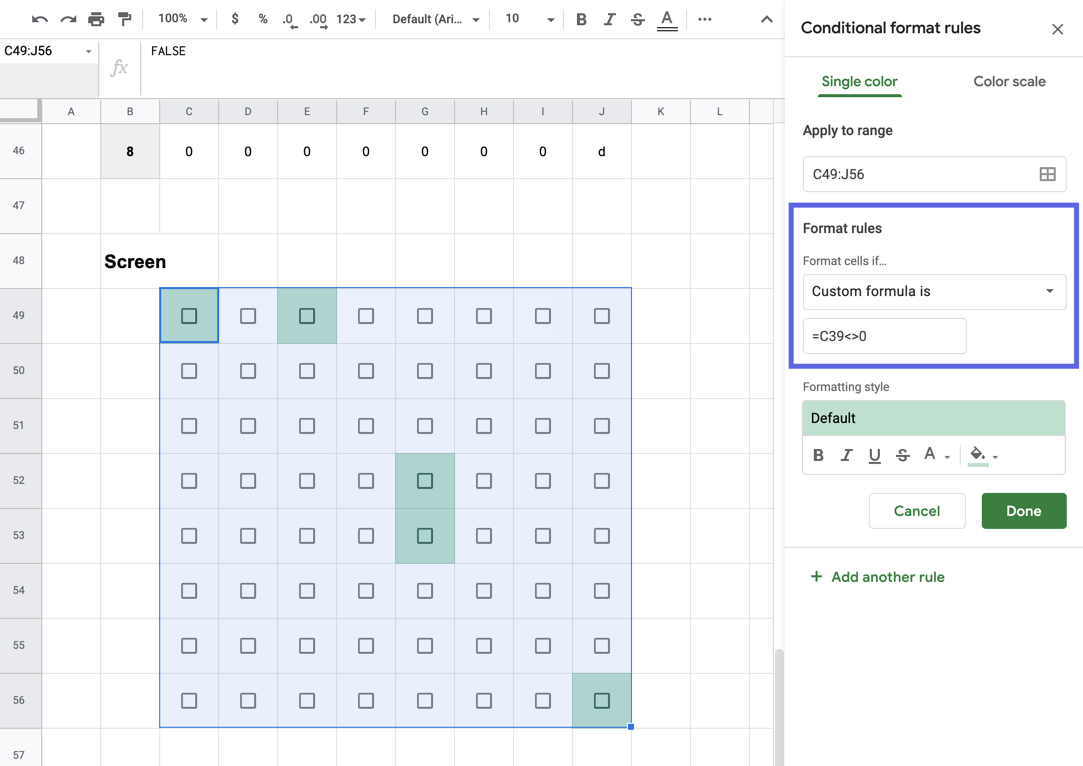This screenshot has height=766, width=1083.
Task: Click Add another rule link
Action: [x=877, y=577]
